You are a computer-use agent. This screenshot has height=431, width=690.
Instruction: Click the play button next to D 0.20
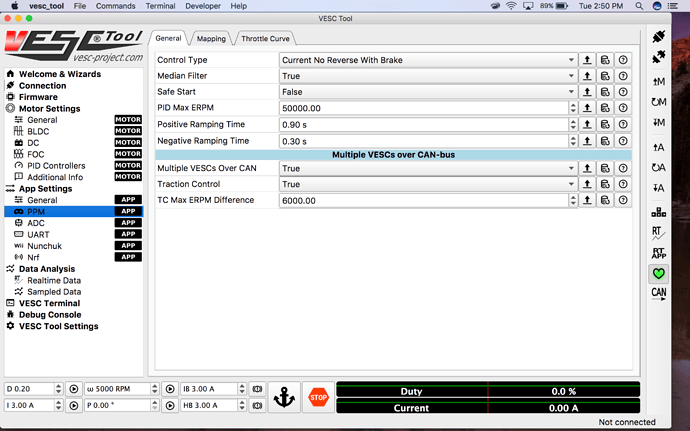(x=73, y=388)
